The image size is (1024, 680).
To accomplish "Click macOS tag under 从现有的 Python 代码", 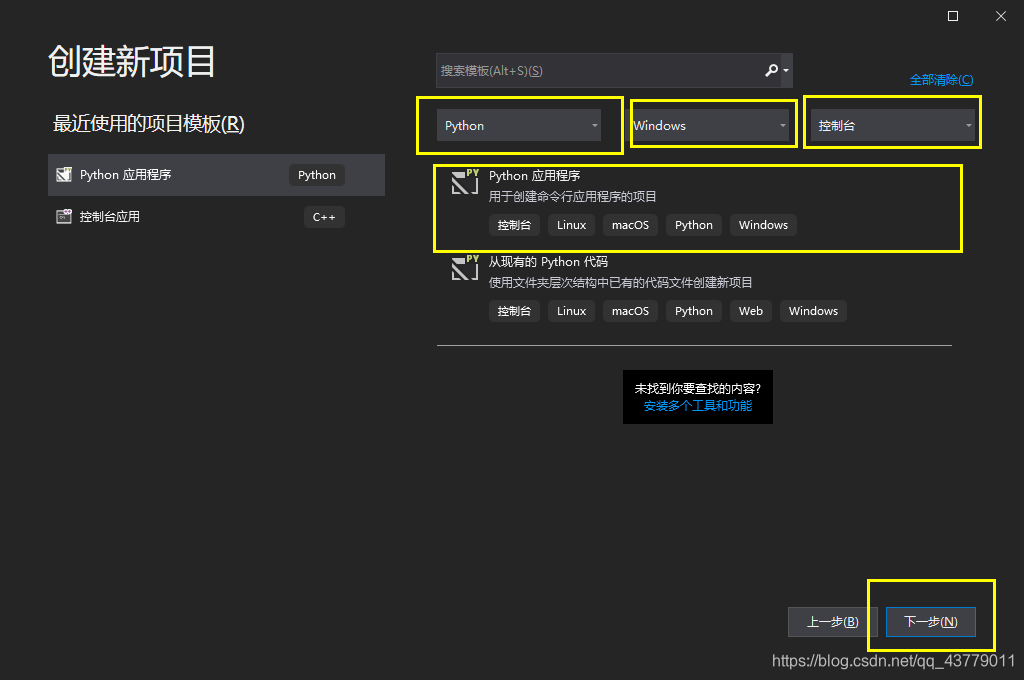I will coord(630,311).
